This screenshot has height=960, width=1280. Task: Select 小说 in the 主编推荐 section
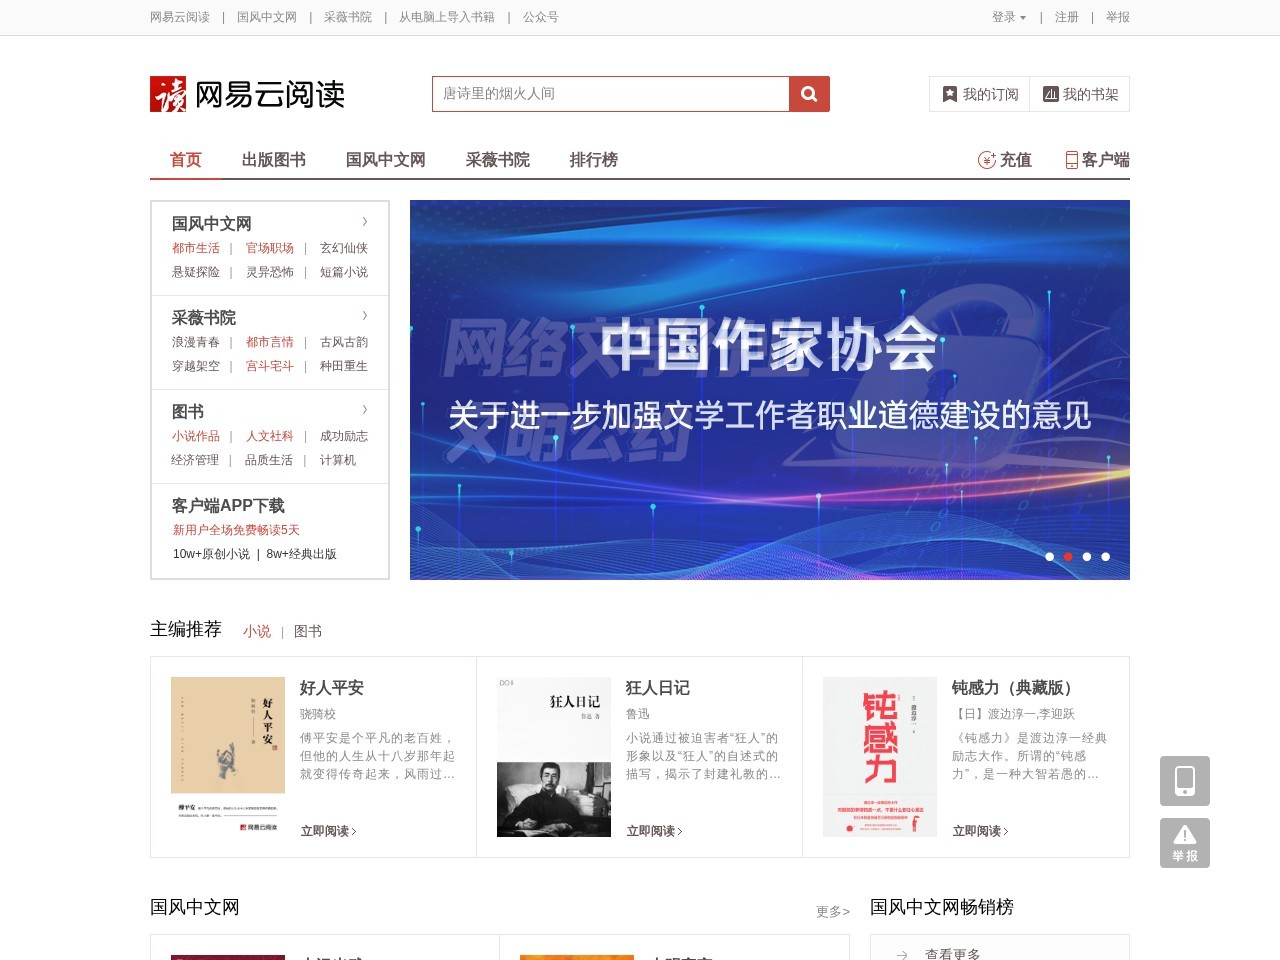(x=256, y=631)
